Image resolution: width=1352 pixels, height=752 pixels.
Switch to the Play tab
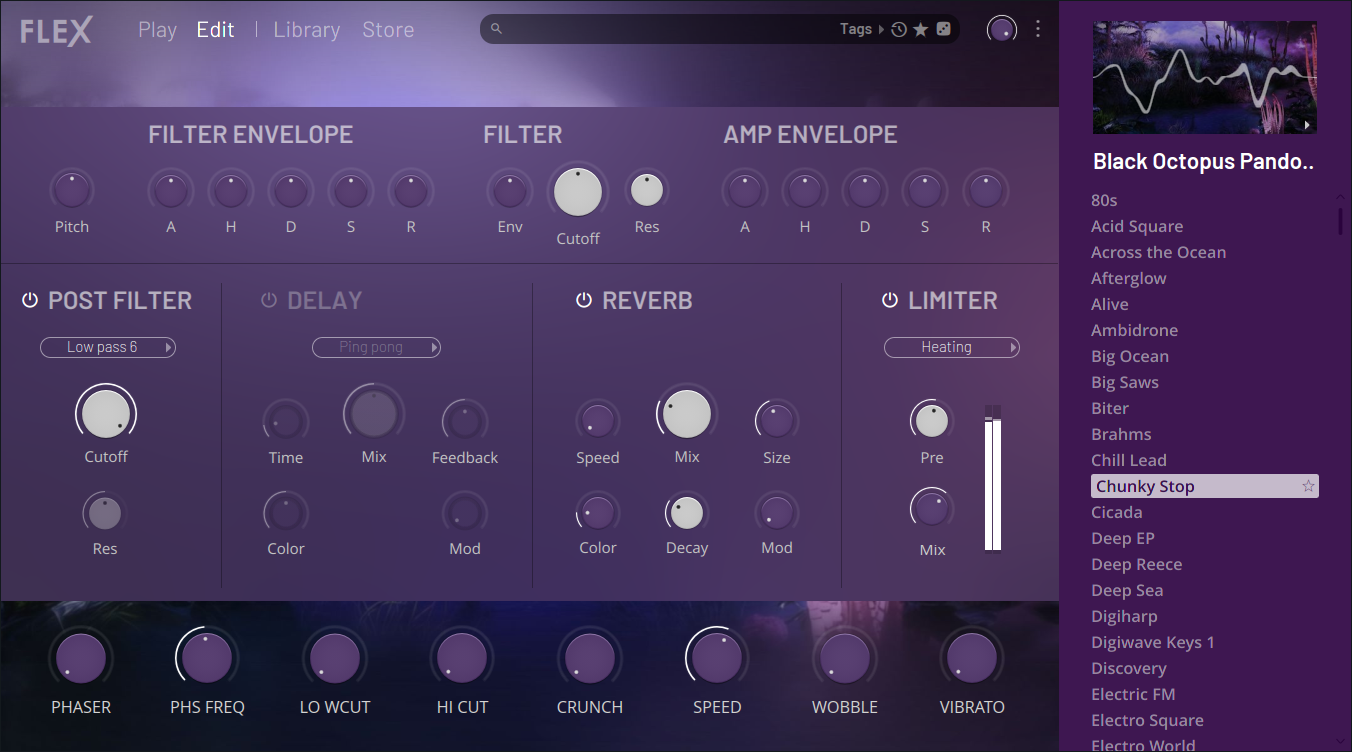click(157, 30)
